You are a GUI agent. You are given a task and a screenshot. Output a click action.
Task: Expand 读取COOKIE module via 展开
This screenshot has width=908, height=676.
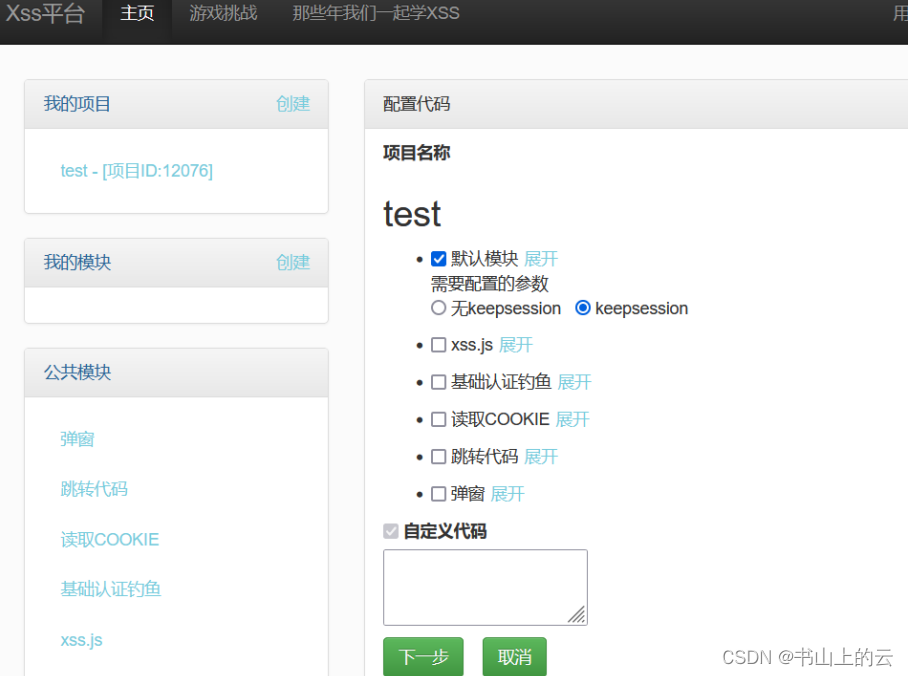[x=572, y=419]
